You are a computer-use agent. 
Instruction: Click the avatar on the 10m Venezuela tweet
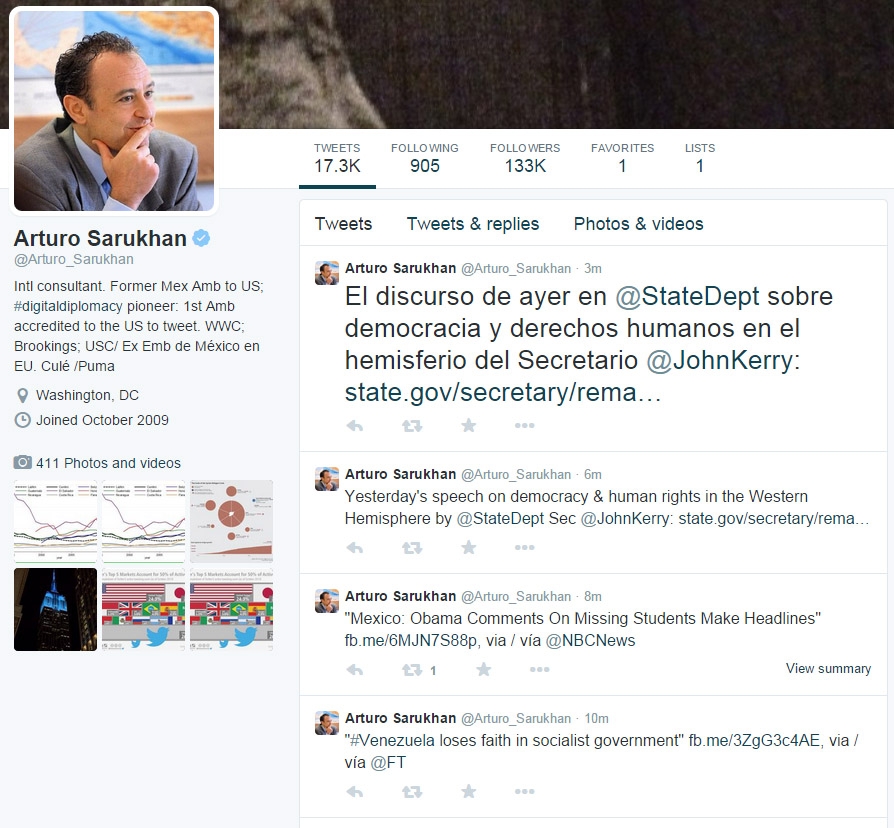click(327, 723)
